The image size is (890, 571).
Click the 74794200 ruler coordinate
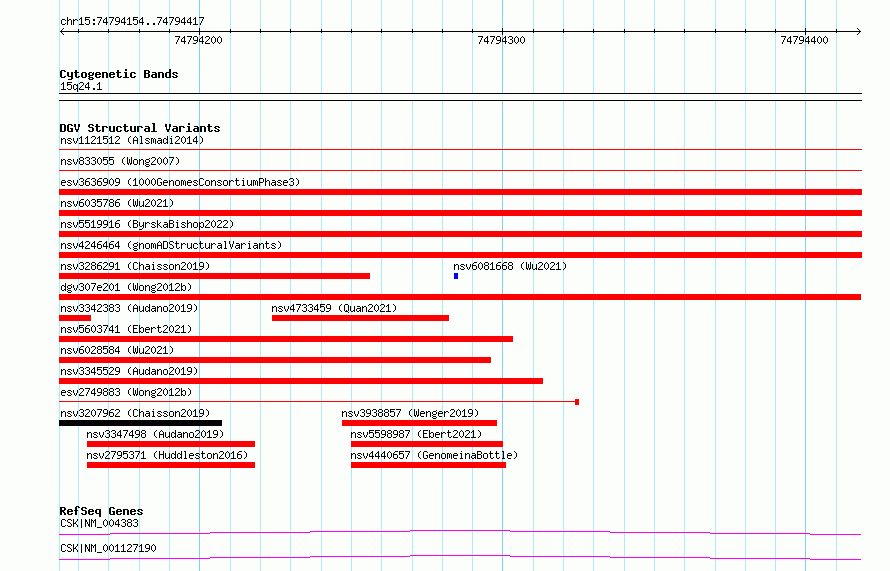pyautogui.click(x=199, y=40)
